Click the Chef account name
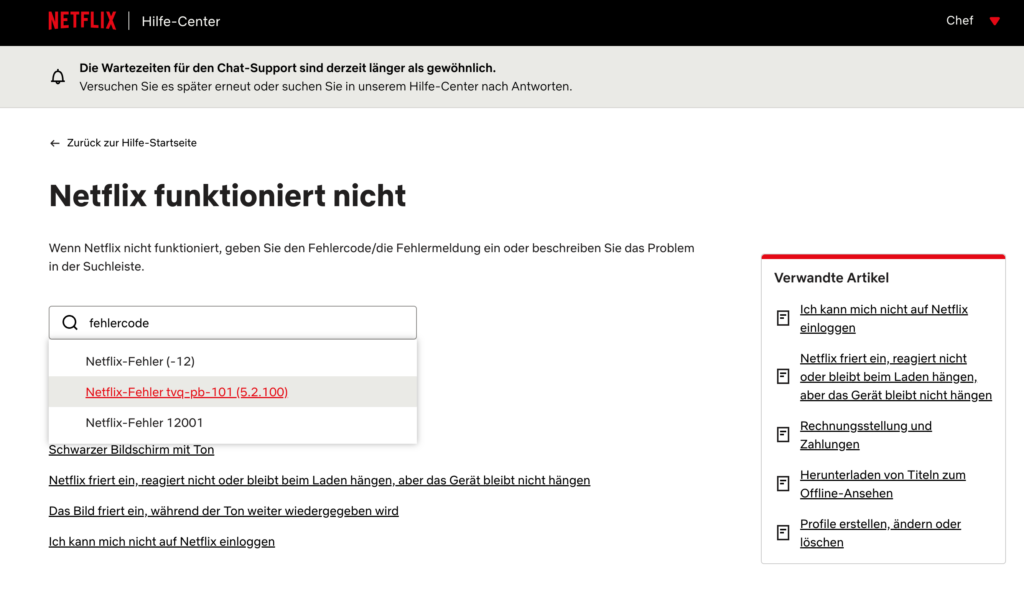Viewport: 1024px width, 607px height. tap(959, 21)
